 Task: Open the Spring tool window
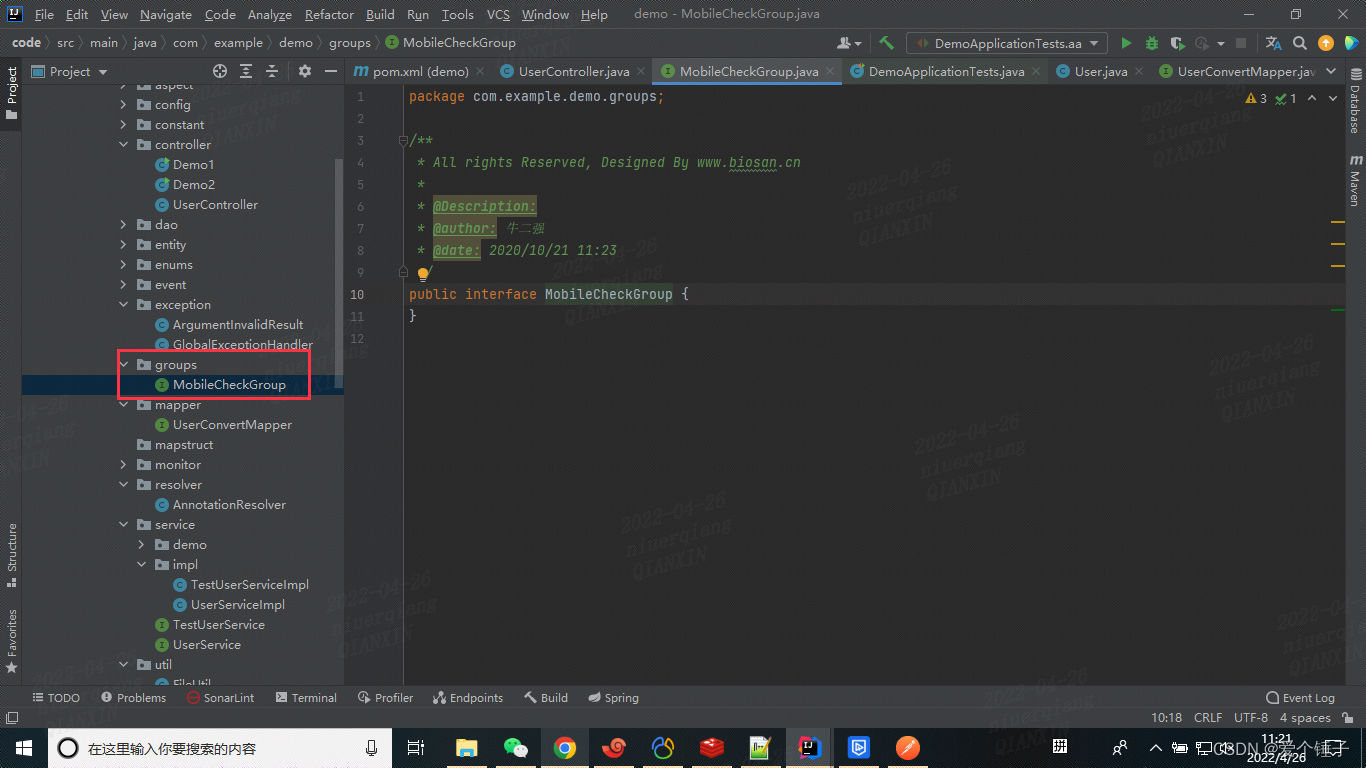(x=613, y=698)
